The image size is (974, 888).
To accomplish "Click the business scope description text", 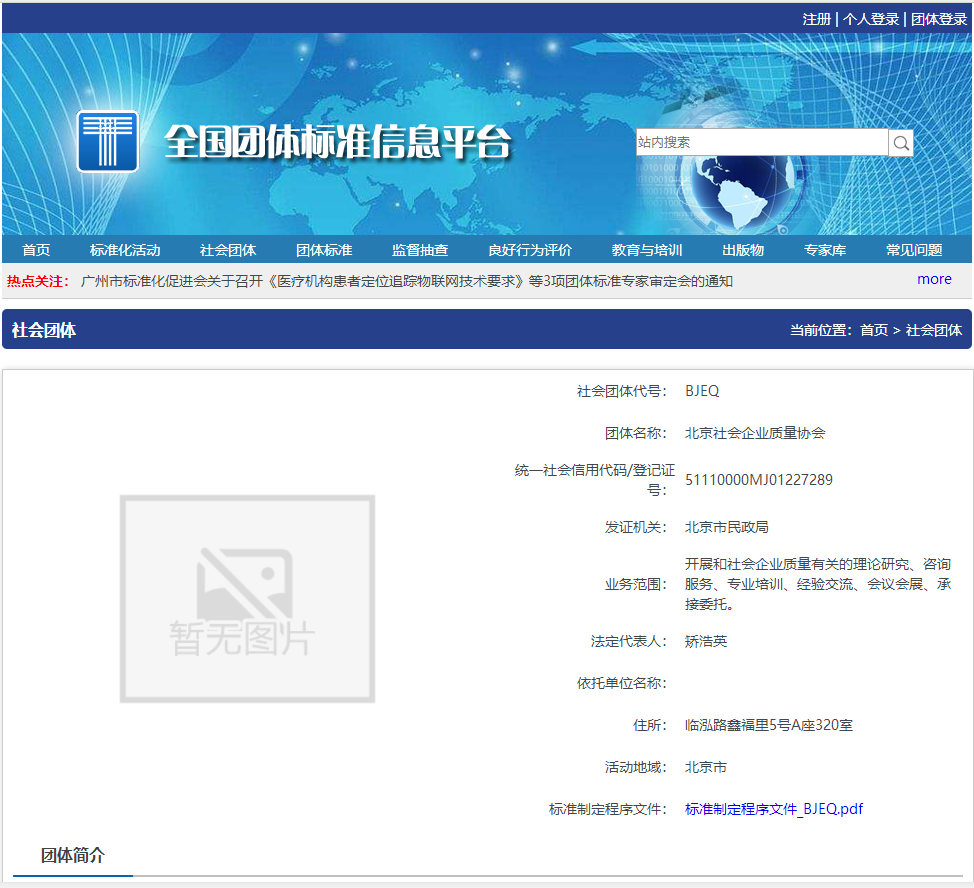I will click(x=818, y=584).
